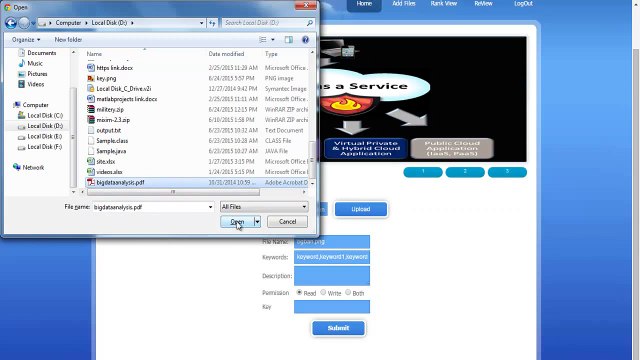Show slide 2 of the banner slideshow

click(465, 172)
